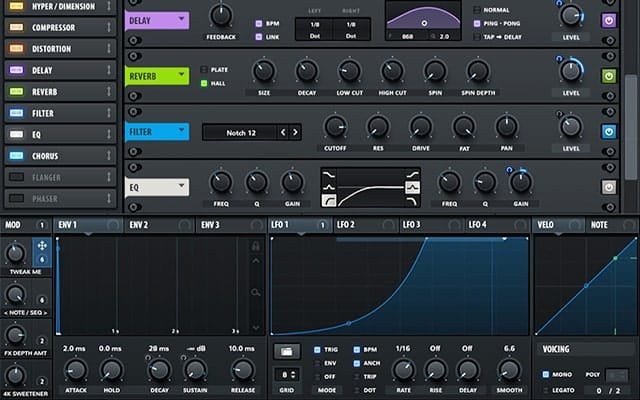Select Tap Delay mode

pyautogui.click(x=477, y=37)
